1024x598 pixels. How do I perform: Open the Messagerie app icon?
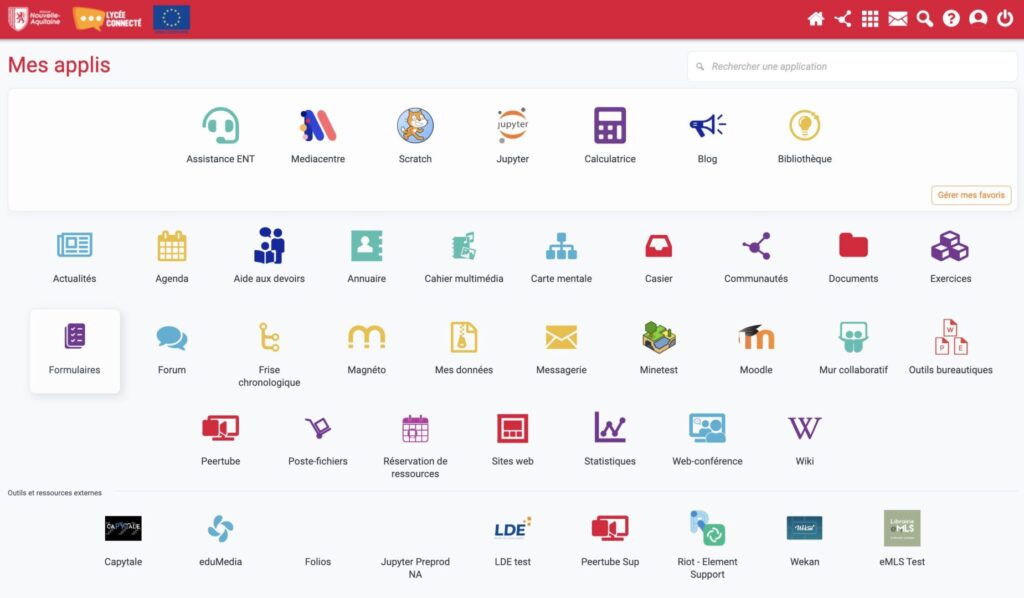coord(561,338)
